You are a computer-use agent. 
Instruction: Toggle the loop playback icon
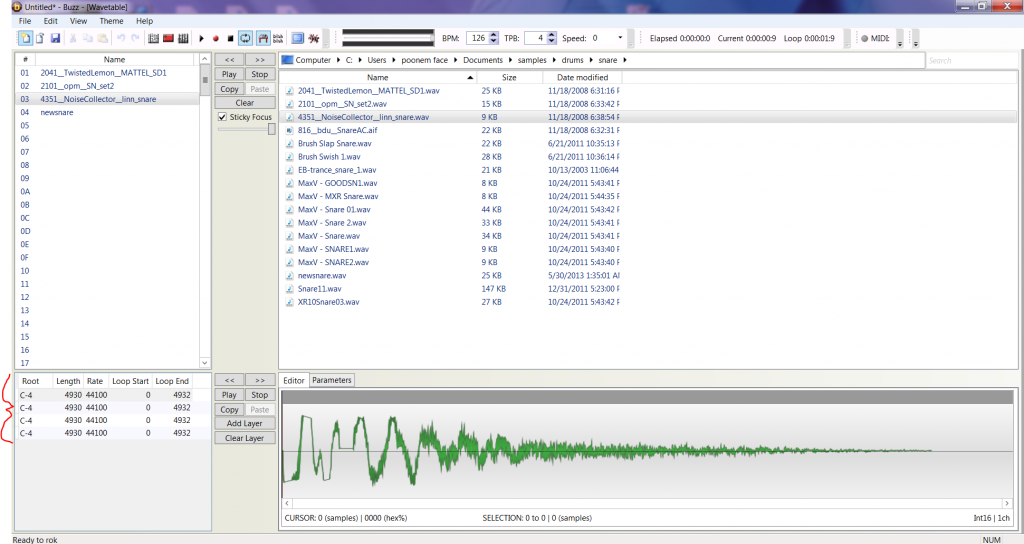pos(246,39)
